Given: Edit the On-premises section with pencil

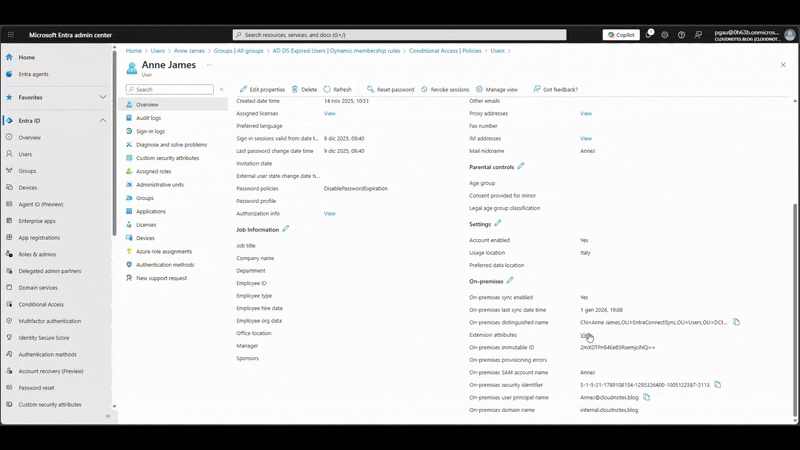Looking at the screenshot, I should [510, 281].
